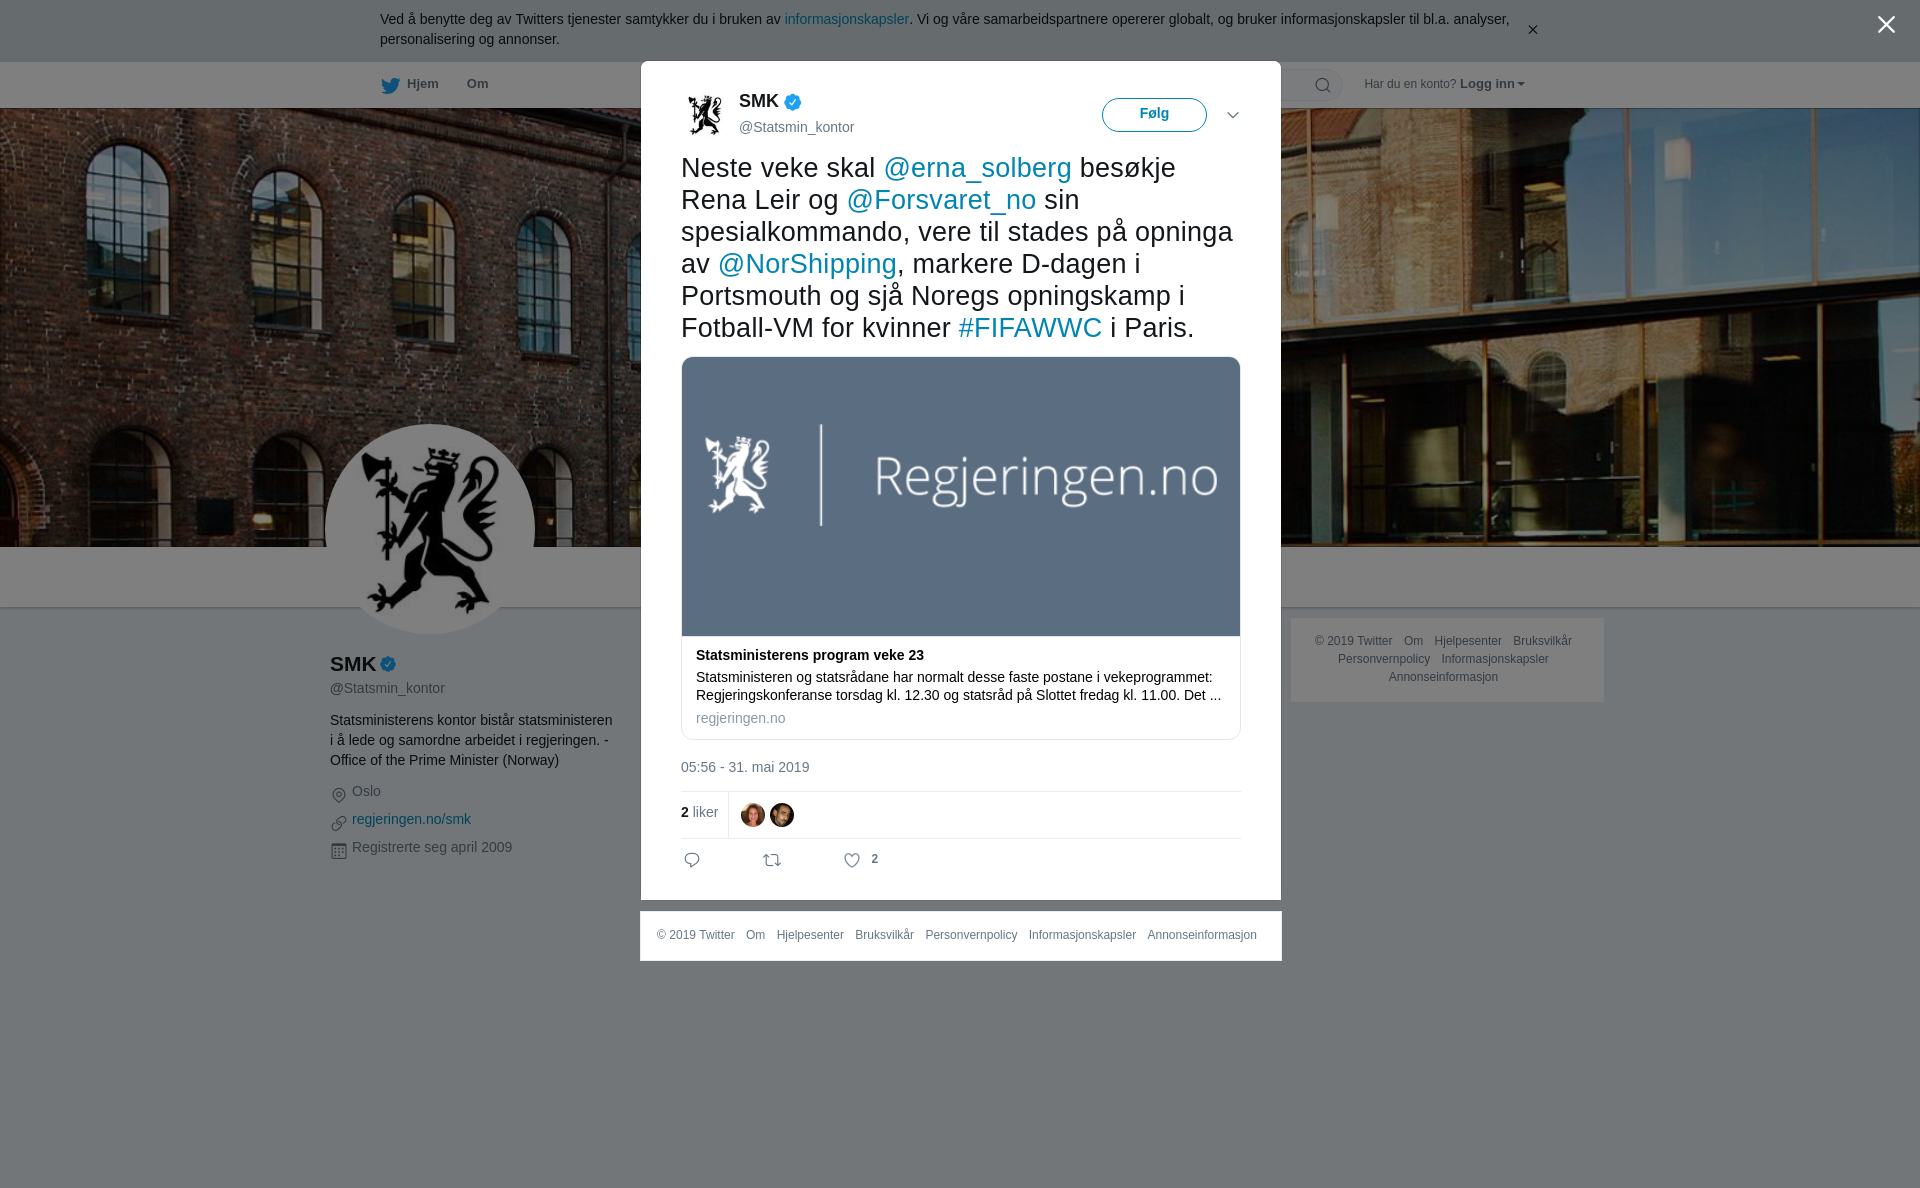Open @erna_solberg mention link
1920x1188 pixels.
[x=977, y=168]
